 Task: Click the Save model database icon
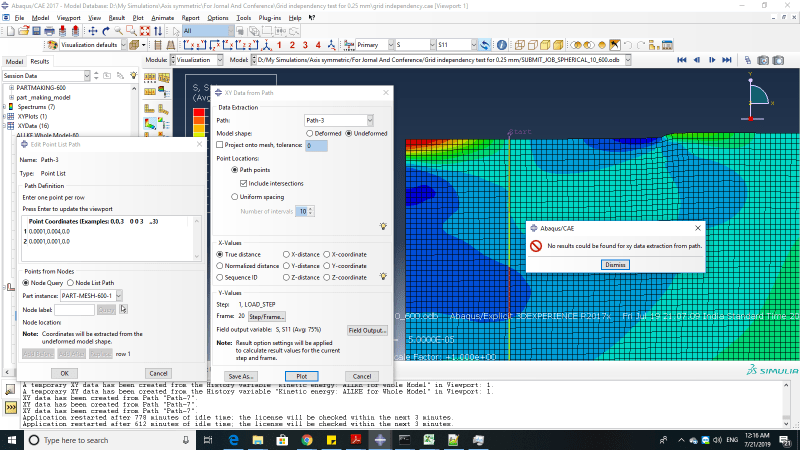36,31
